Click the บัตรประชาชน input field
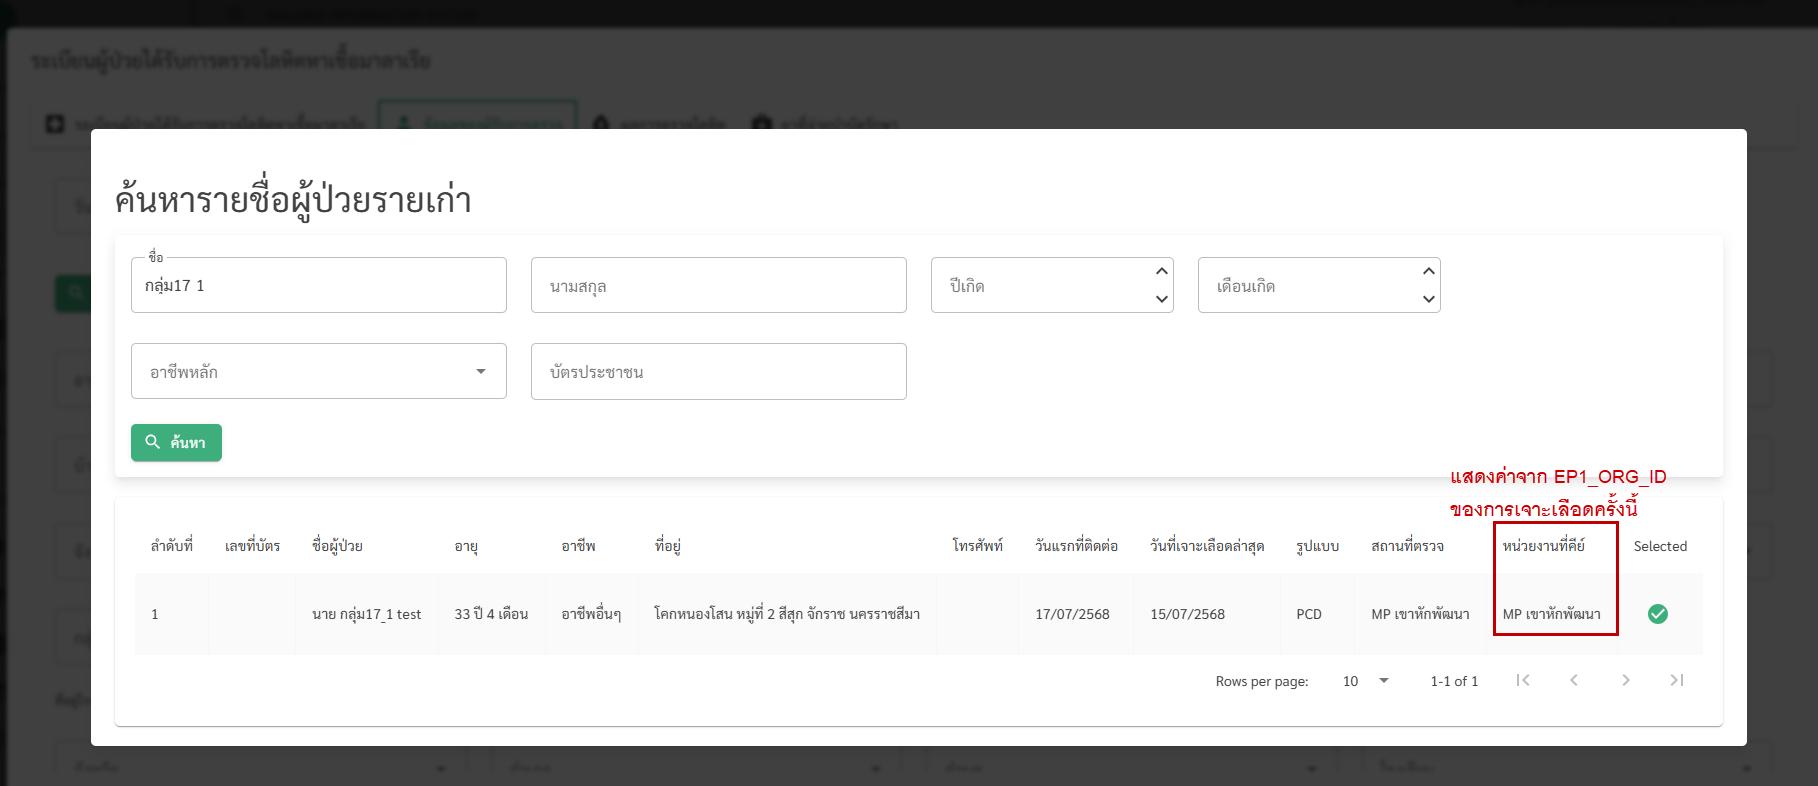This screenshot has height=786, width=1818. (x=718, y=372)
